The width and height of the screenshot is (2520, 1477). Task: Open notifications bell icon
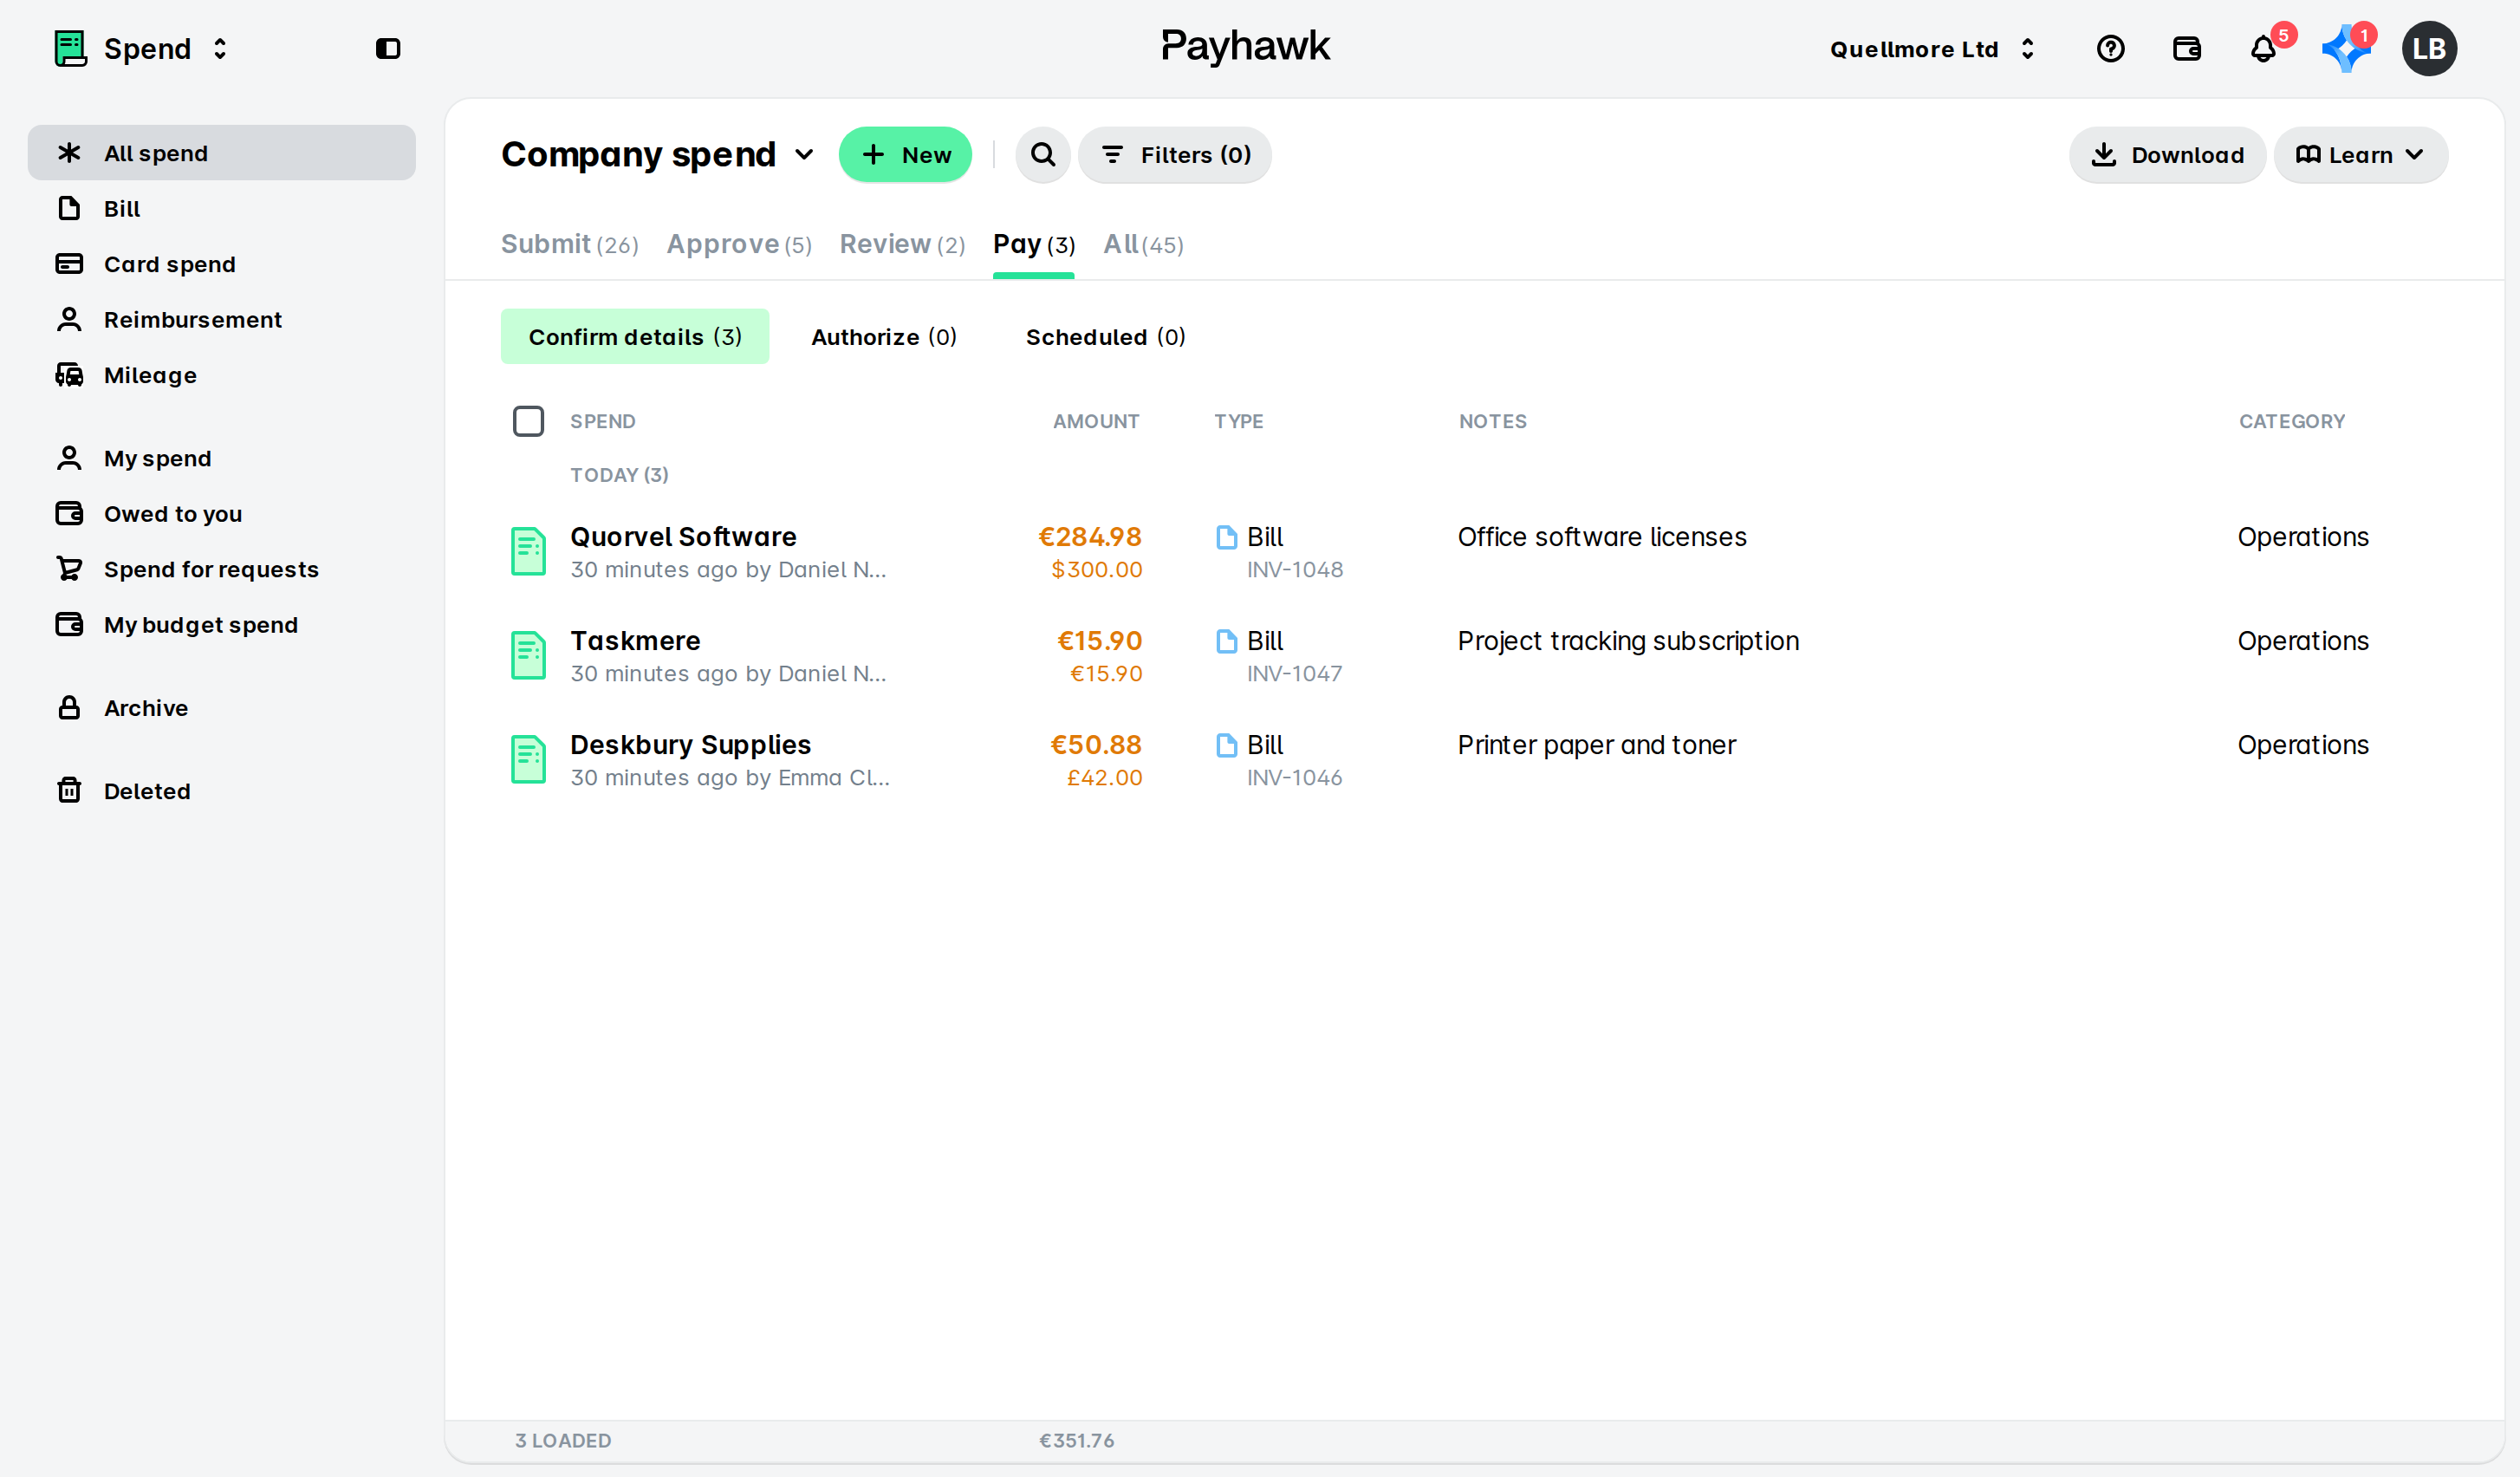(2264, 48)
